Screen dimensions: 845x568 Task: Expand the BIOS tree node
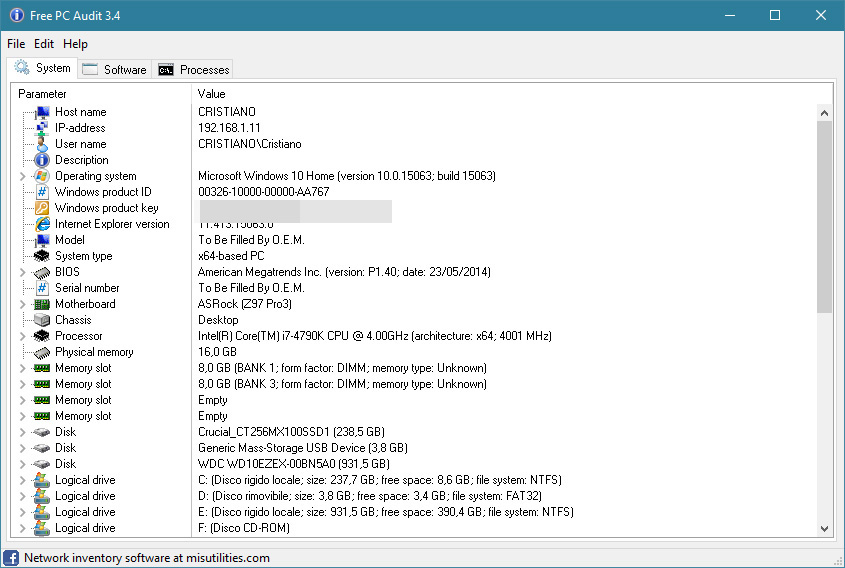[x=23, y=272]
